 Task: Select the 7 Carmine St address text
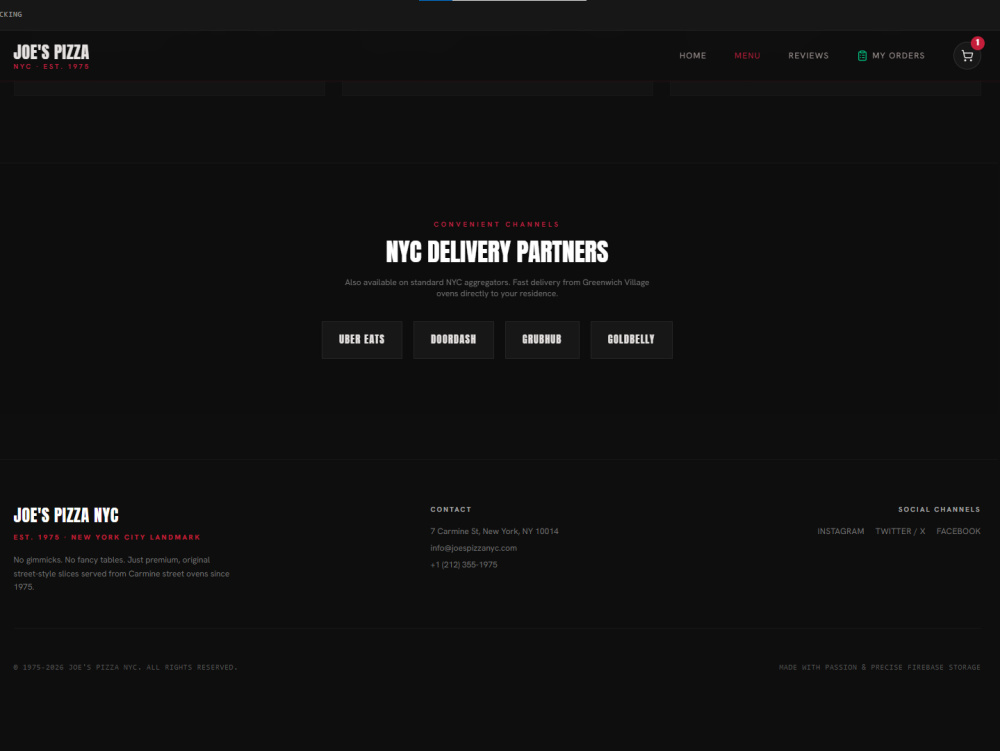[x=494, y=531]
